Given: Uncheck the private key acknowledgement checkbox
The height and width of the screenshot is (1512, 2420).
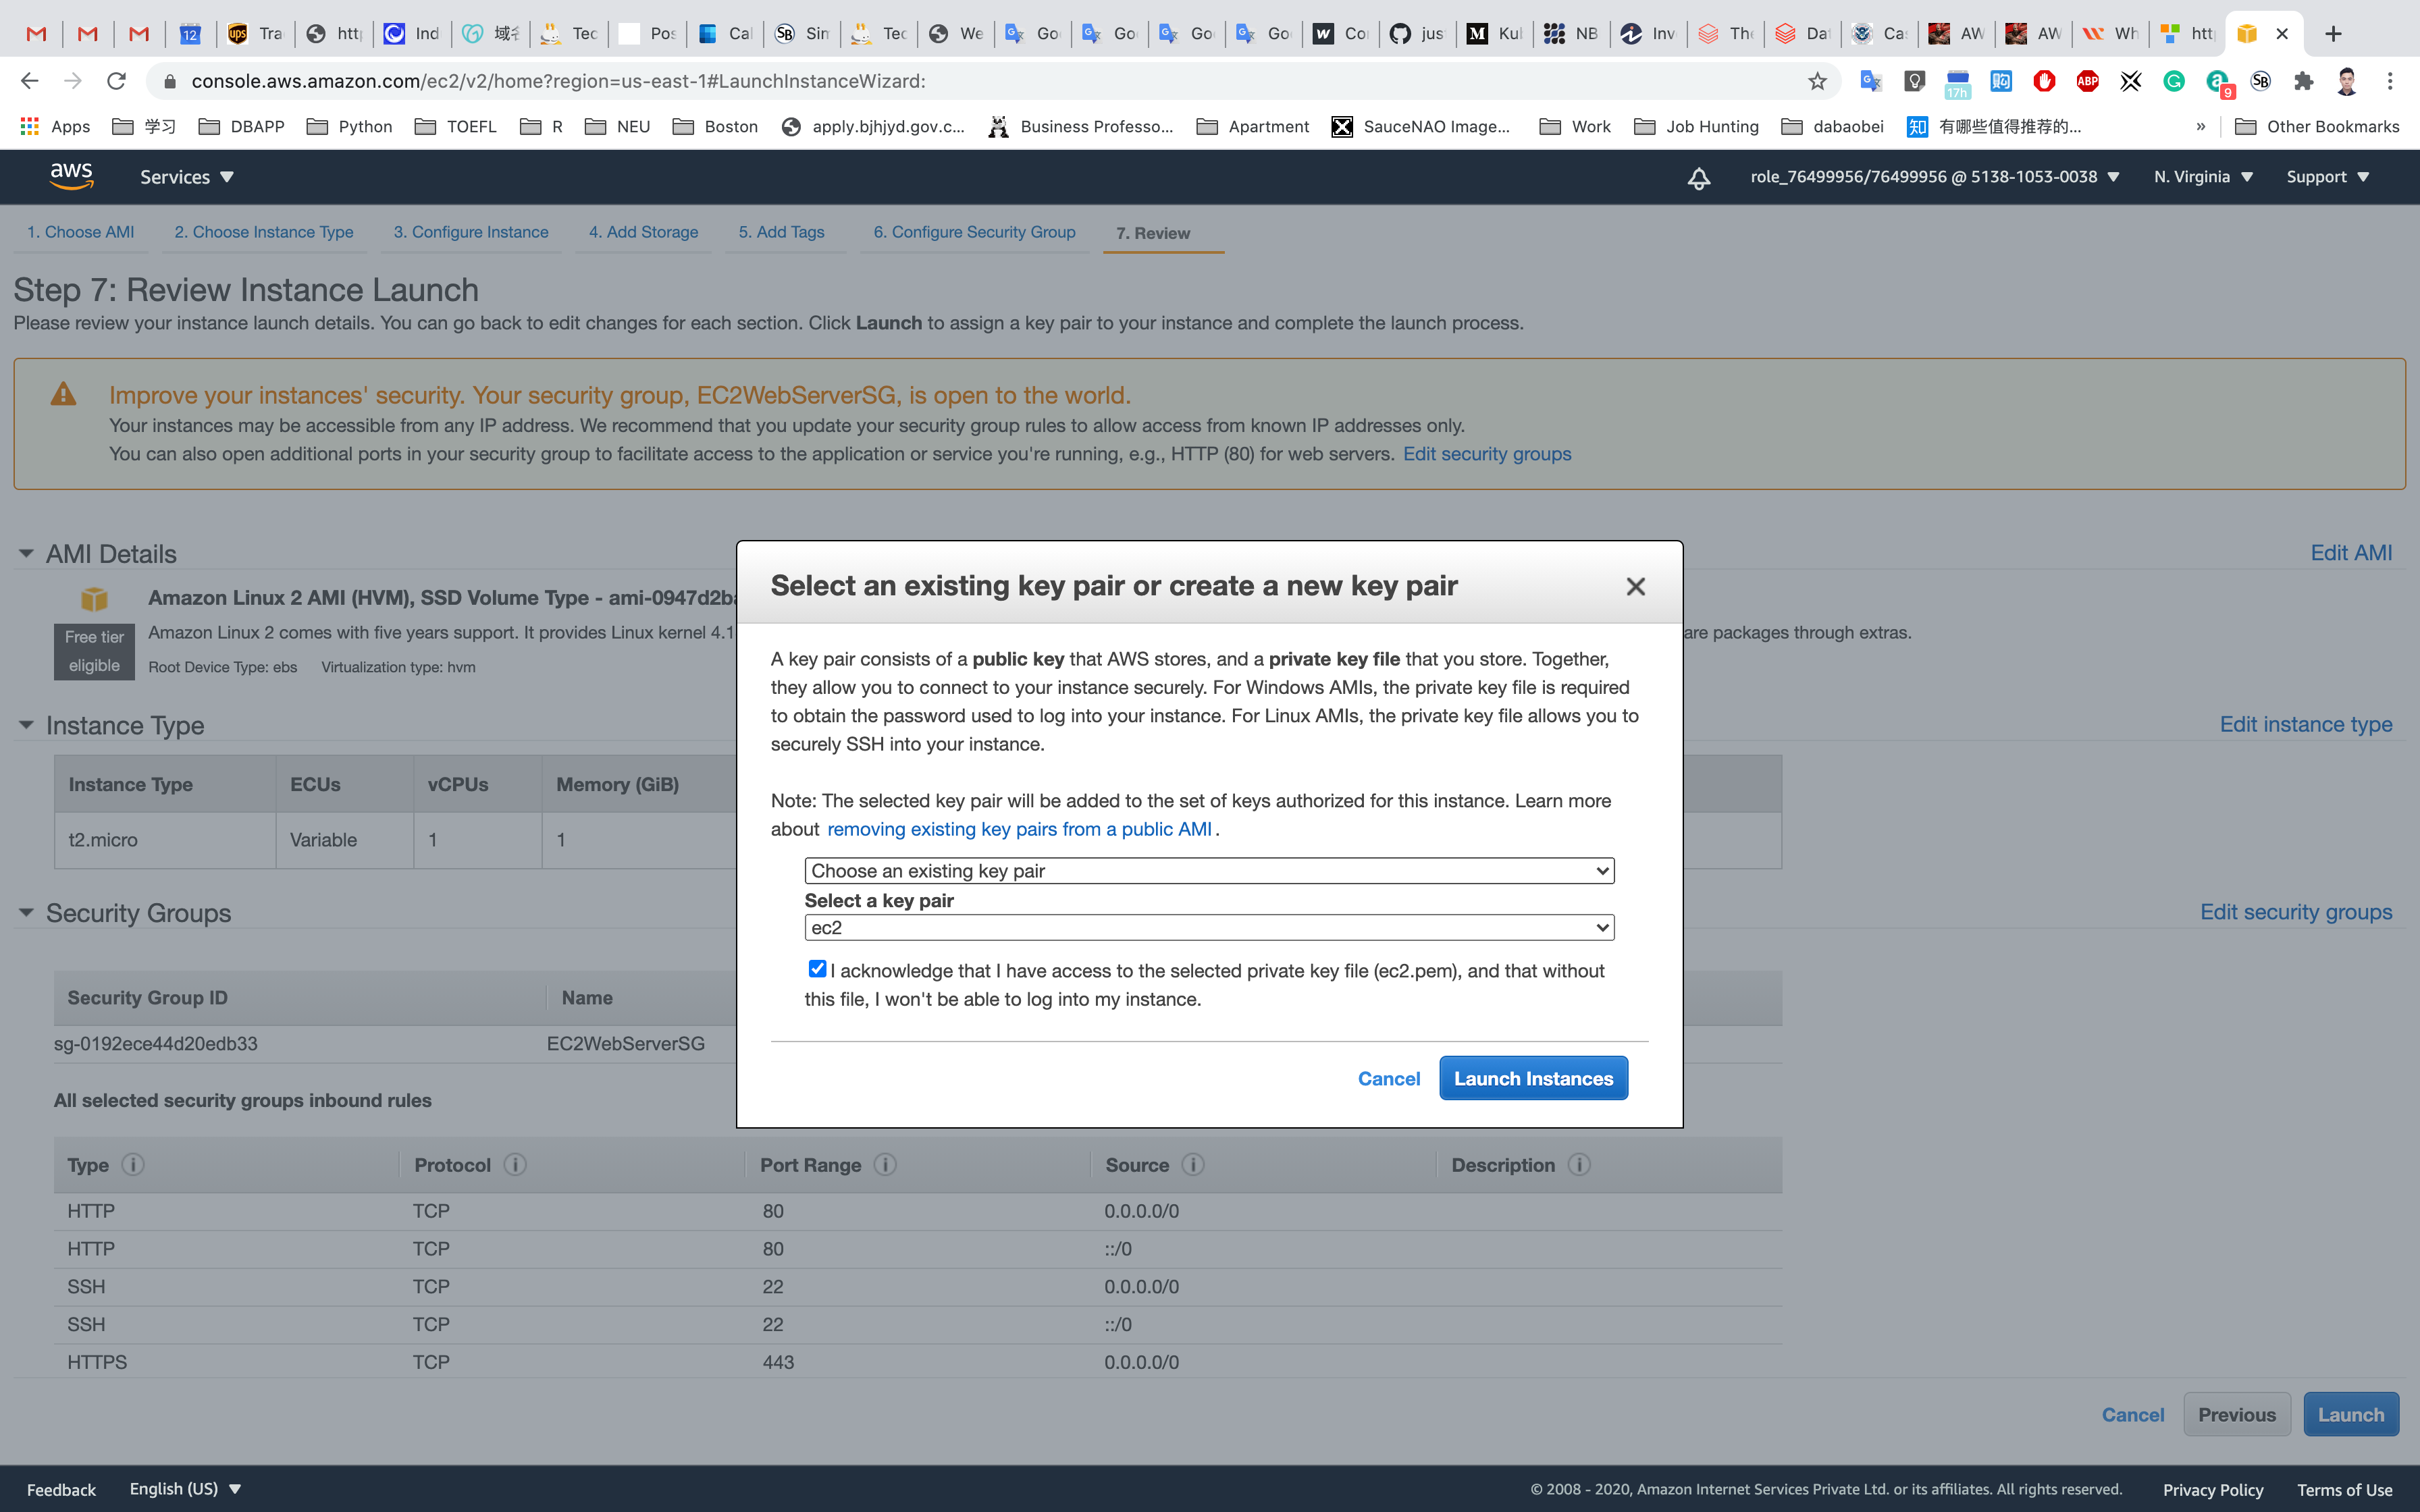Looking at the screenshot, I should [x=817, y=968].
